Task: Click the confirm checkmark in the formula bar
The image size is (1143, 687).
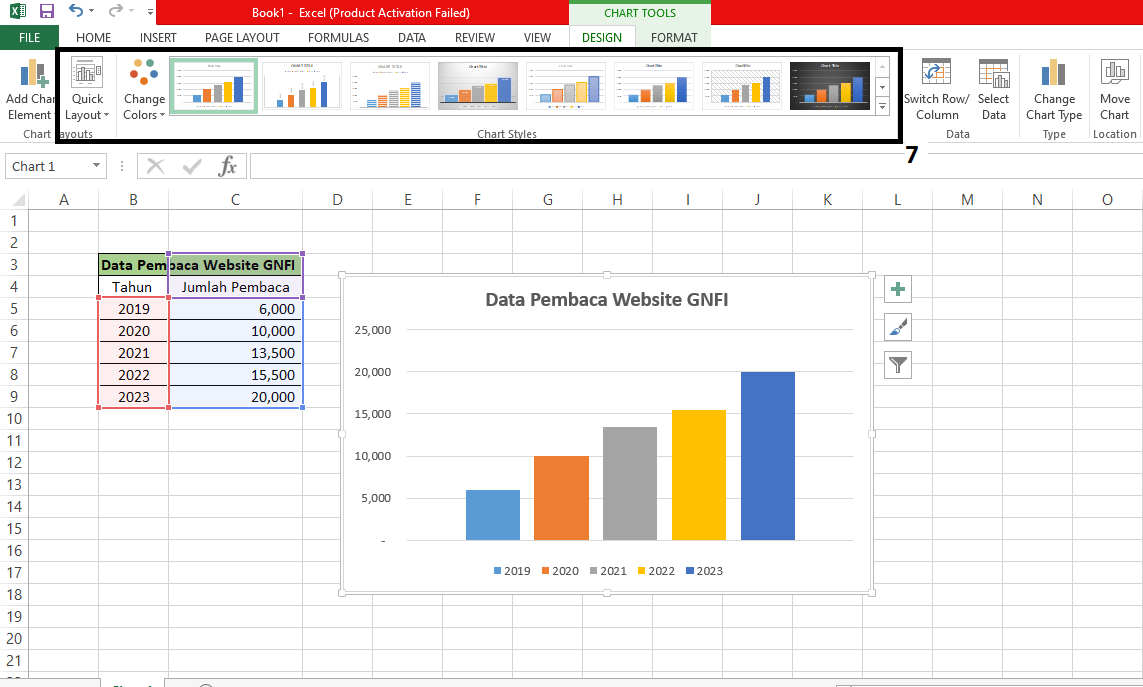Action: click(x=192, y=167)
